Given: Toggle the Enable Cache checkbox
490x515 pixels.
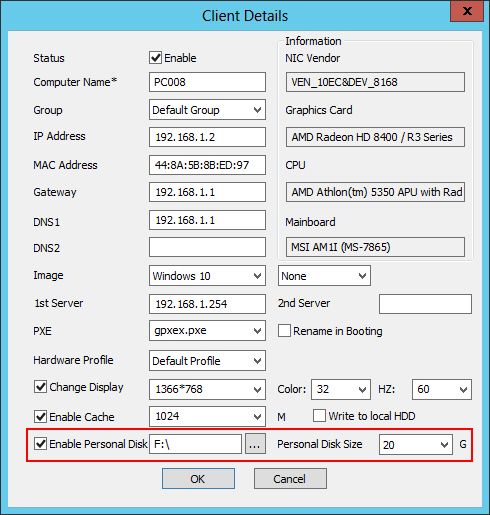Looking at the screenshot, I should 41,417.
